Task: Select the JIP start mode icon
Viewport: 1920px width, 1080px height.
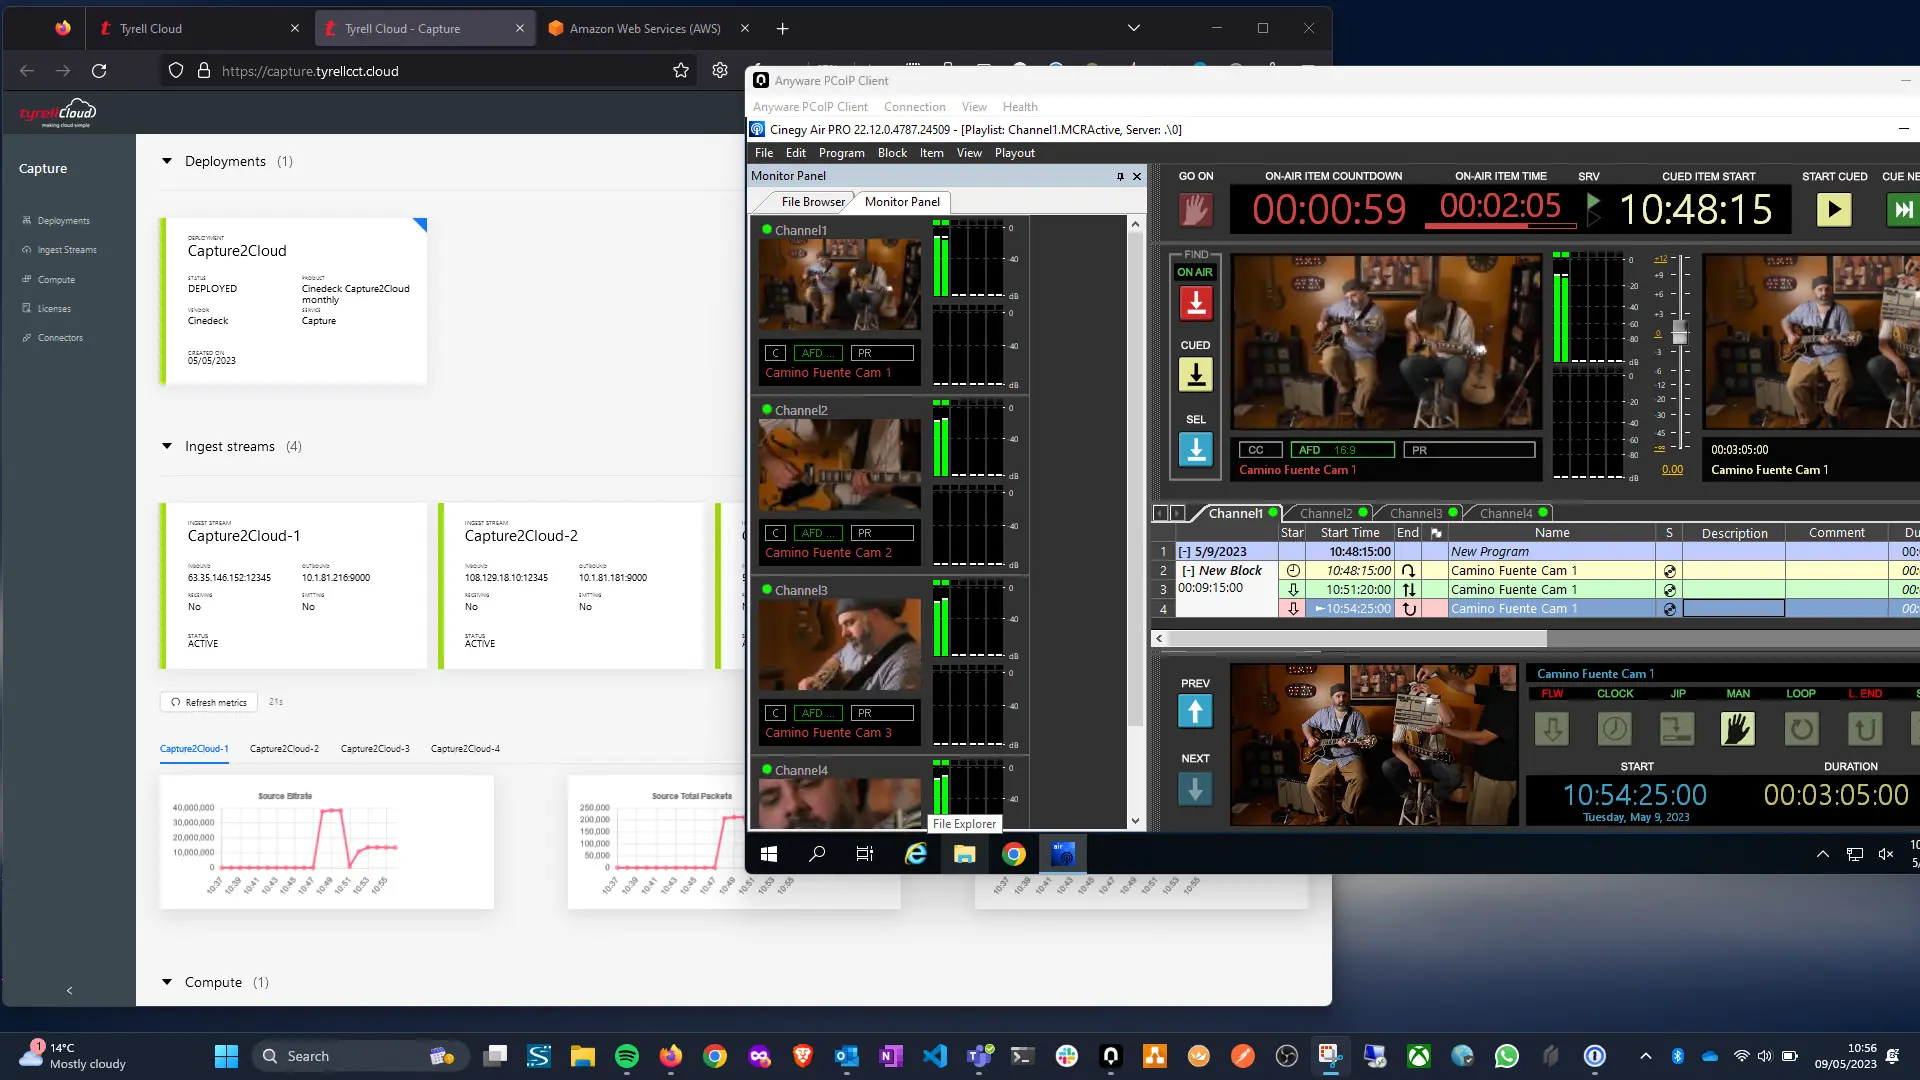Action: pos(1677,729)
